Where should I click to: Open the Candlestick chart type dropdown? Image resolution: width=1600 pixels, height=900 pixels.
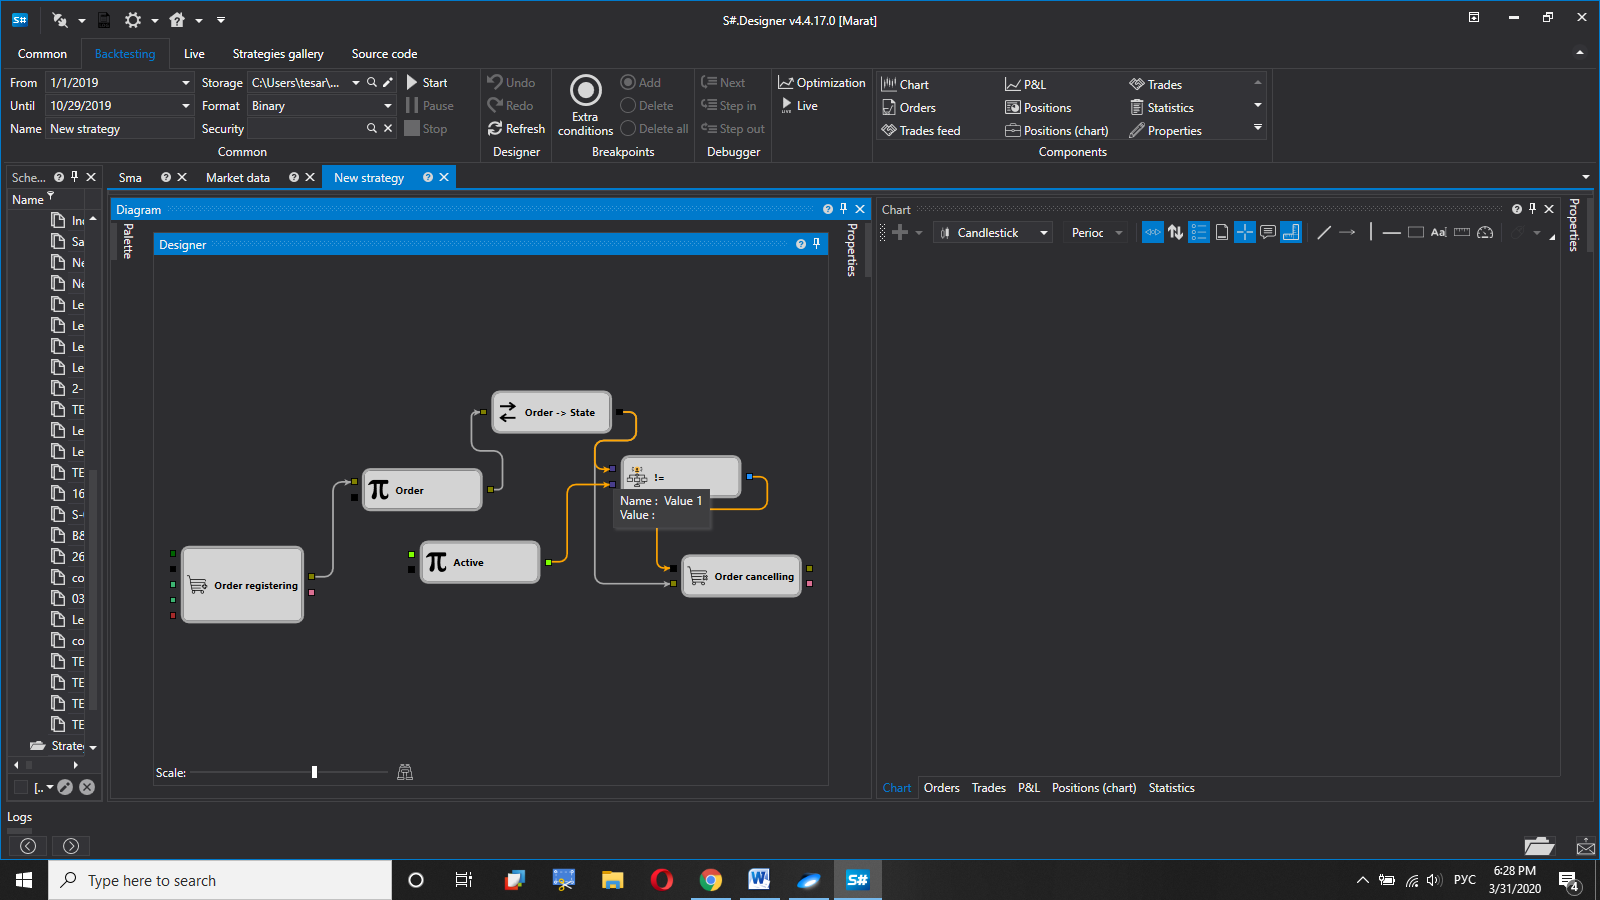pos(994,233)
